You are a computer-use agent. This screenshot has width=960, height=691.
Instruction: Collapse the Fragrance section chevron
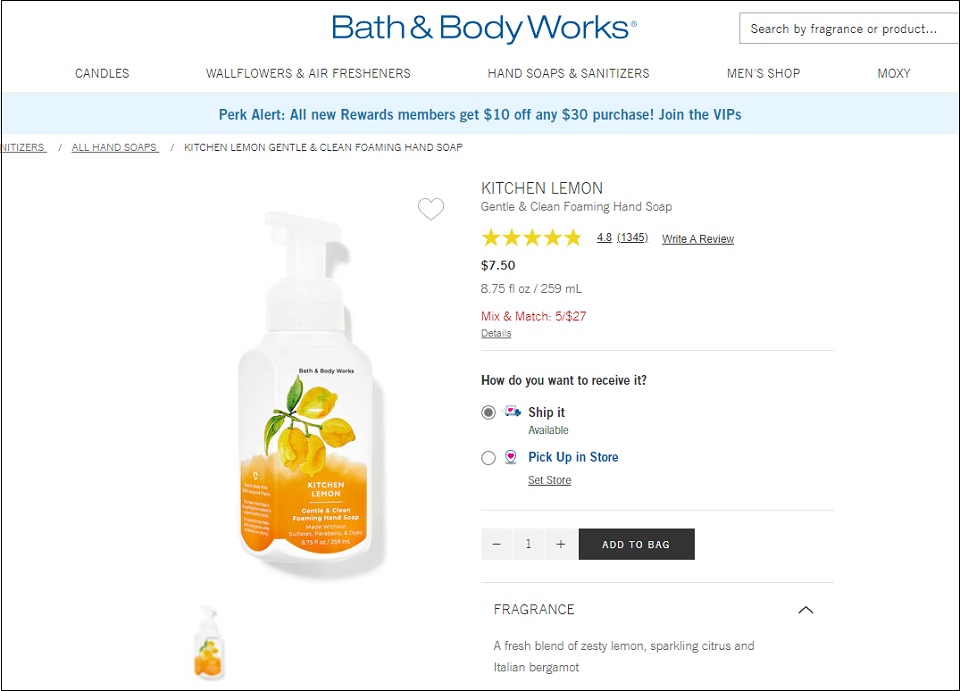(806, 610)
